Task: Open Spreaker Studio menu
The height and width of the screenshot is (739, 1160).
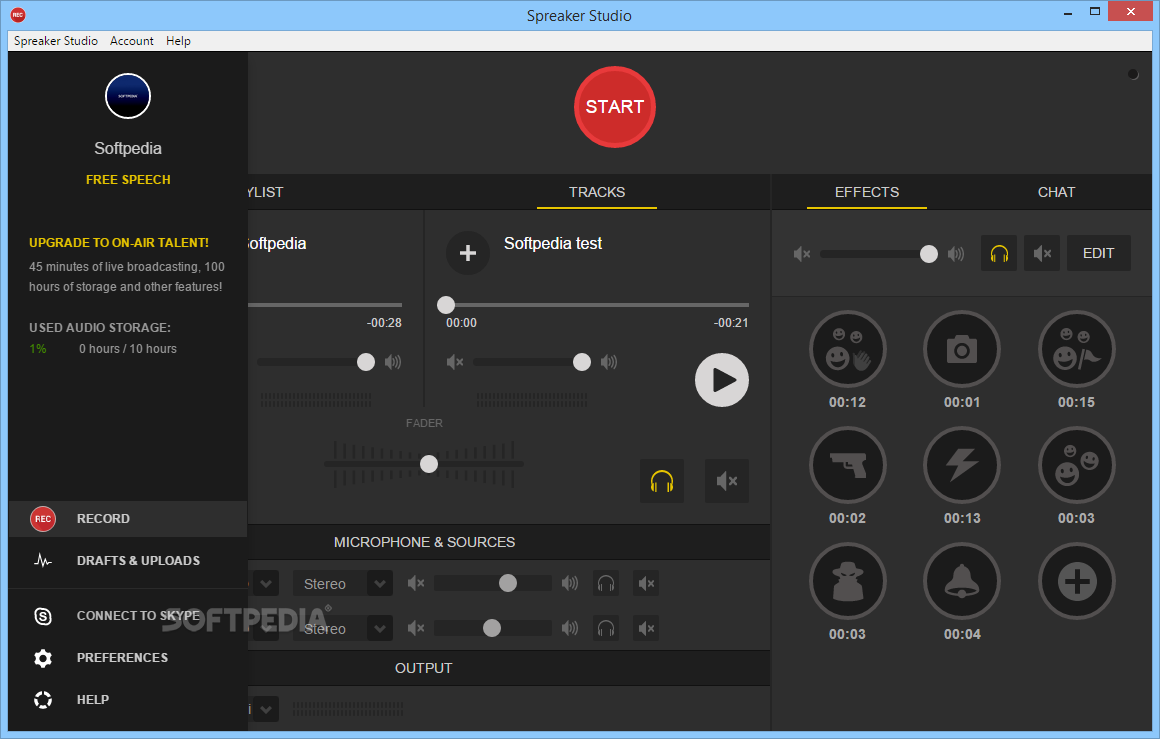Action: pos(55,41)
